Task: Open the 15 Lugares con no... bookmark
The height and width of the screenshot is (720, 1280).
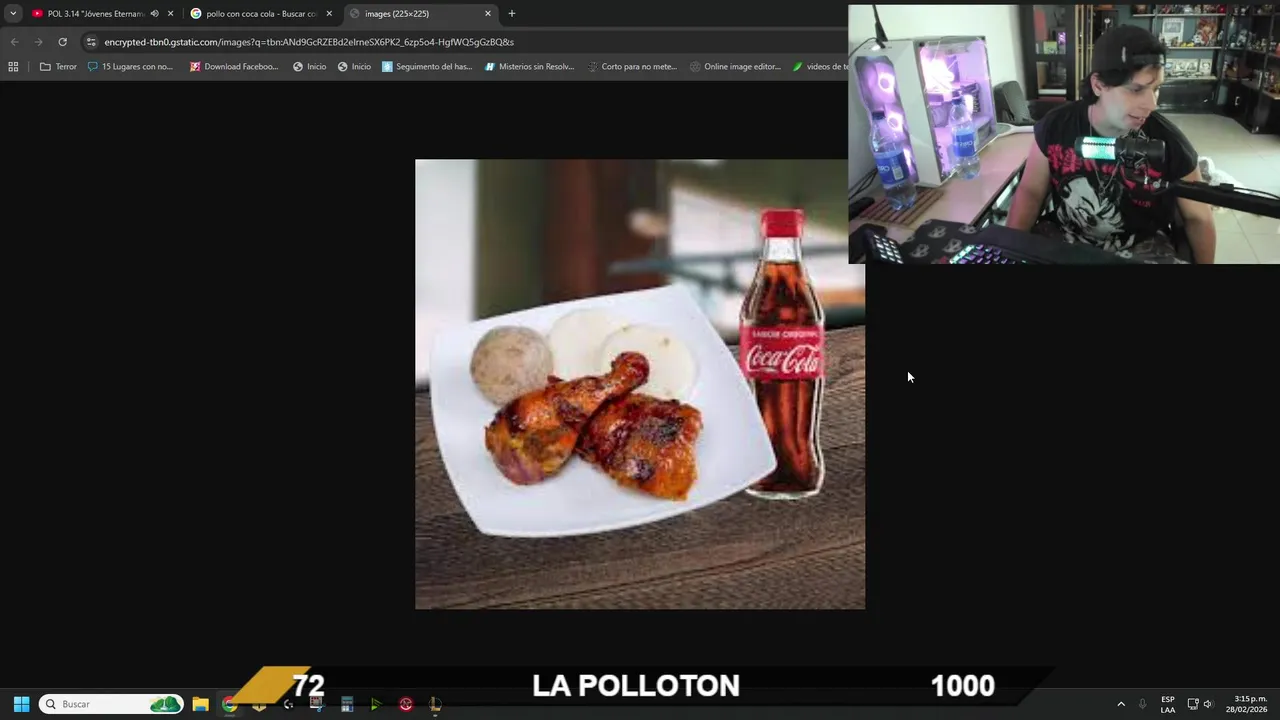Action: (130, 67)
